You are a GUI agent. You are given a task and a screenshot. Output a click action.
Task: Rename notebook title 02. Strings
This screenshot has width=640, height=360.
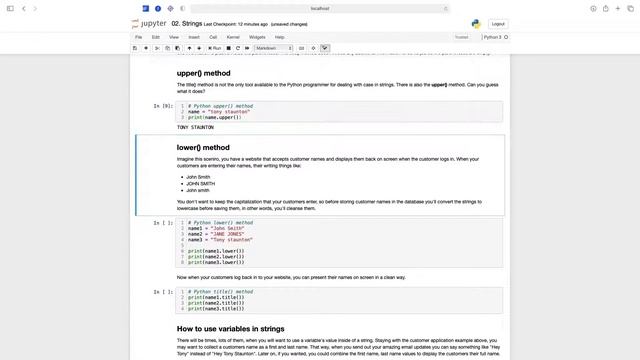187,24
